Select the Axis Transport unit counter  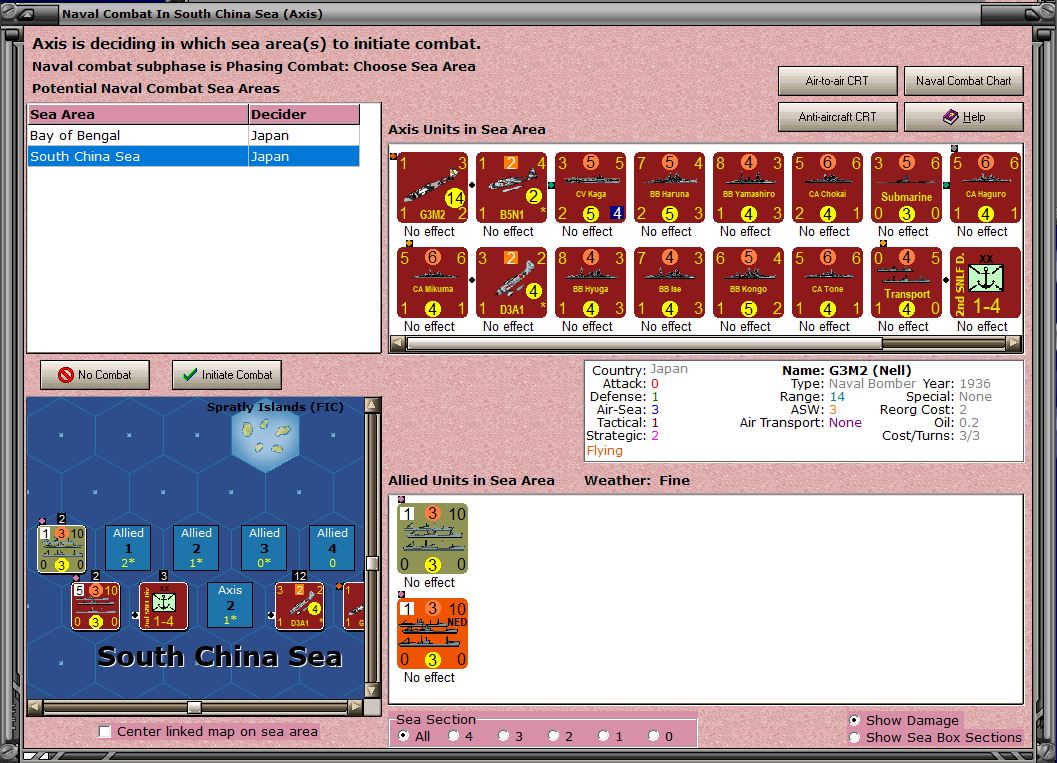tap(906, 282)
